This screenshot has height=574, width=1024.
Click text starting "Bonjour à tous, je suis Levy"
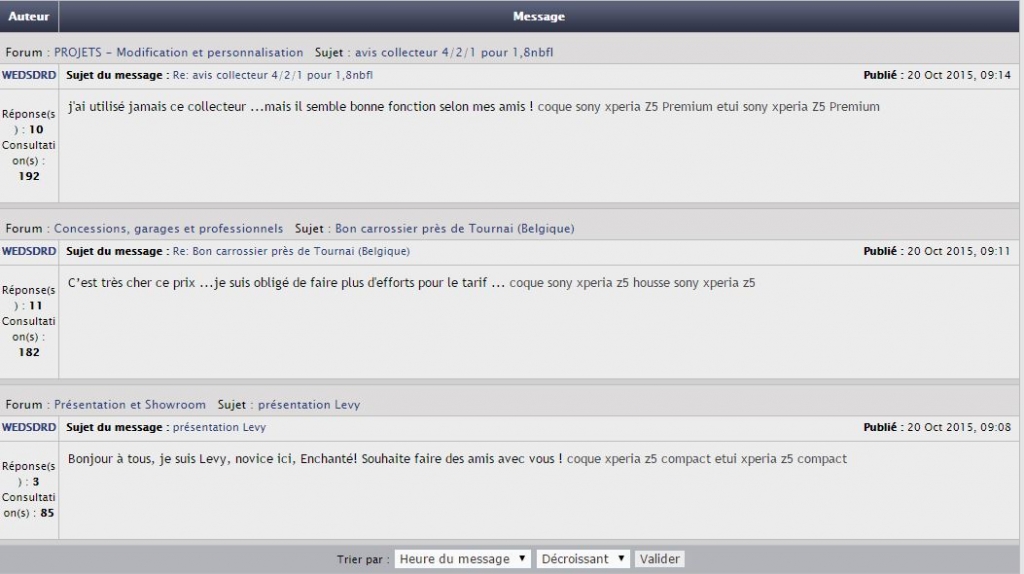point(315,459)
